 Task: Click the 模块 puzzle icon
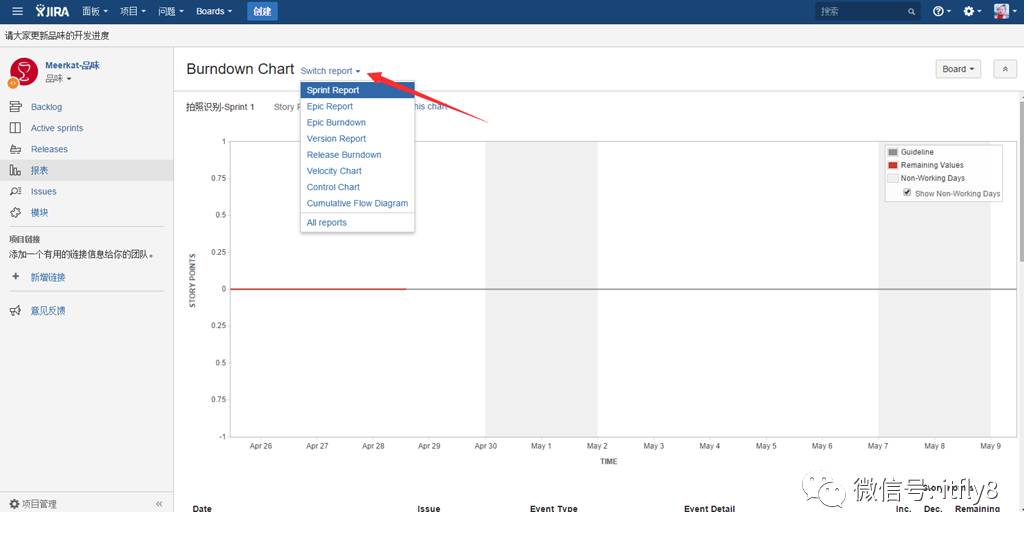click(x=16, y=212)
